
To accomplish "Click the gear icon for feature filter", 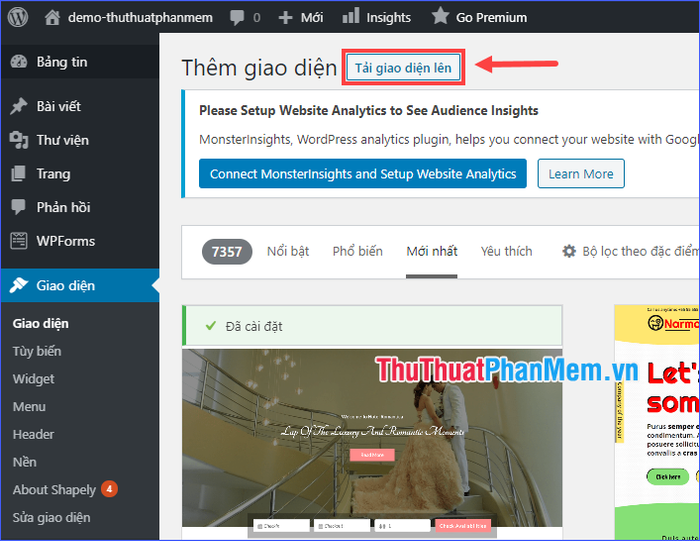I will (569, 251).
